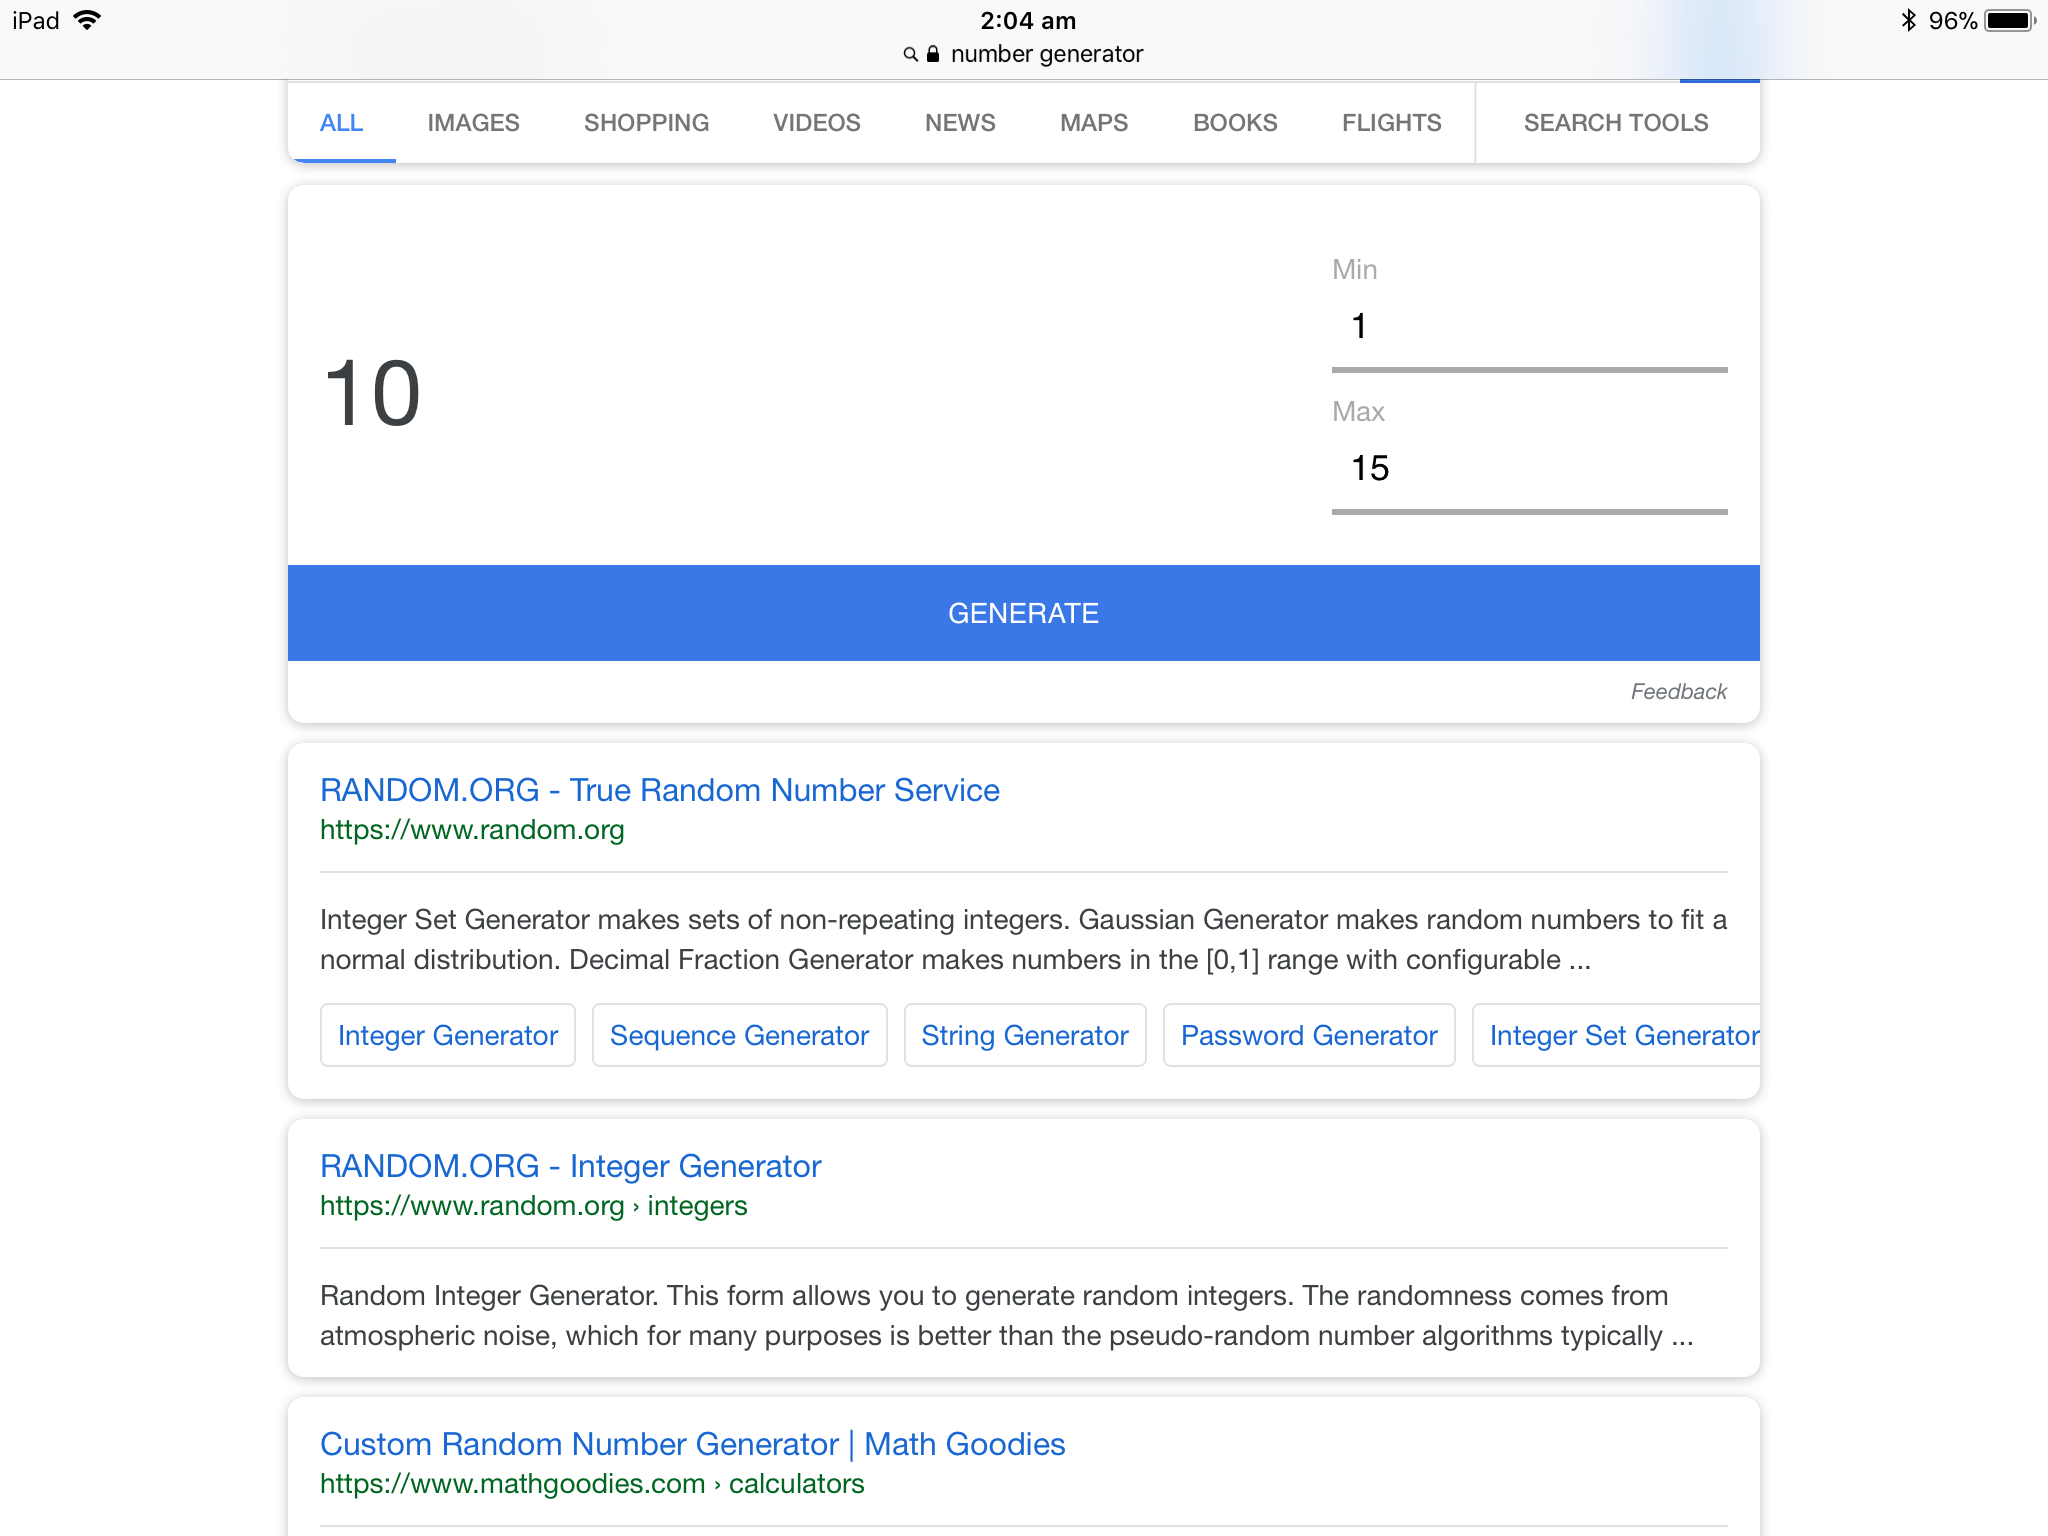
Task: Open the FLIGHTS tab
Action: pos(1391,123)
